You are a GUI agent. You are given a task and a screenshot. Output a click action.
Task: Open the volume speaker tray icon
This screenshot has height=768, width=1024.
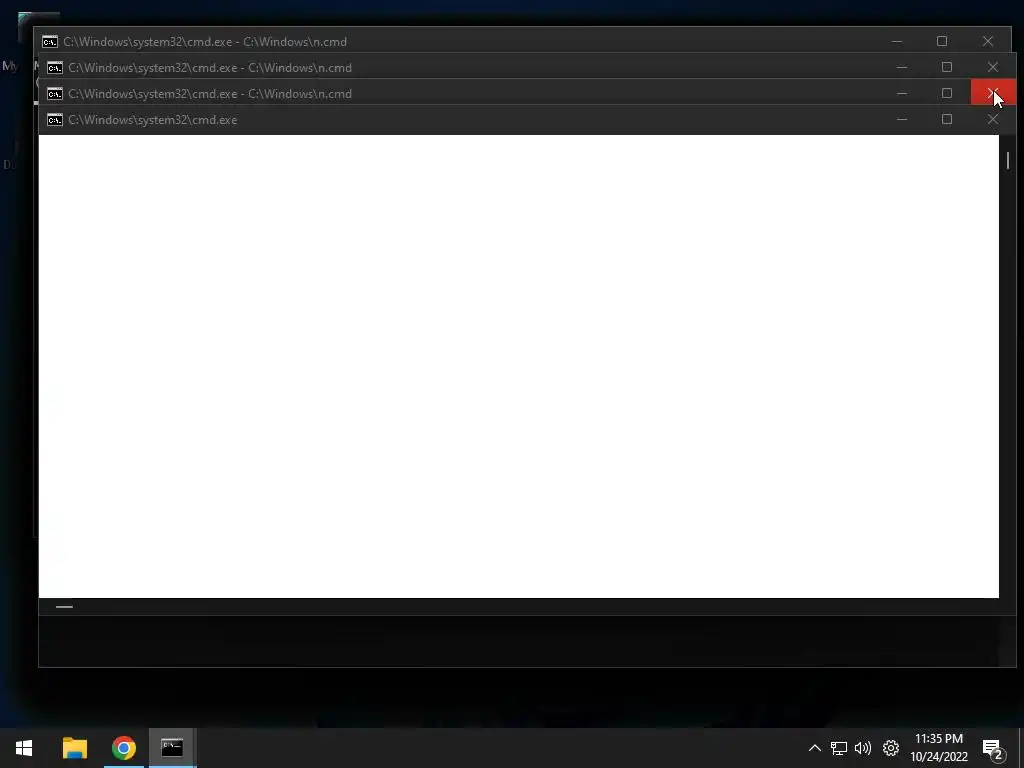pyautogui.click(x=863, y=748)
